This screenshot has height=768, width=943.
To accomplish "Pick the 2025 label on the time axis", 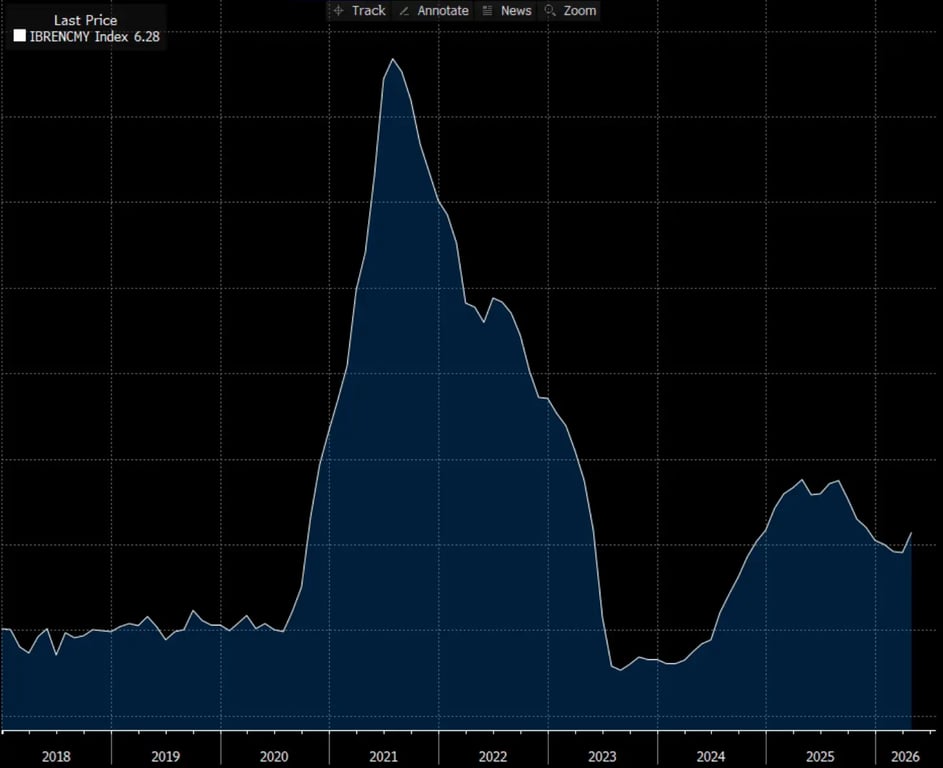I will (x=820, y=756).
